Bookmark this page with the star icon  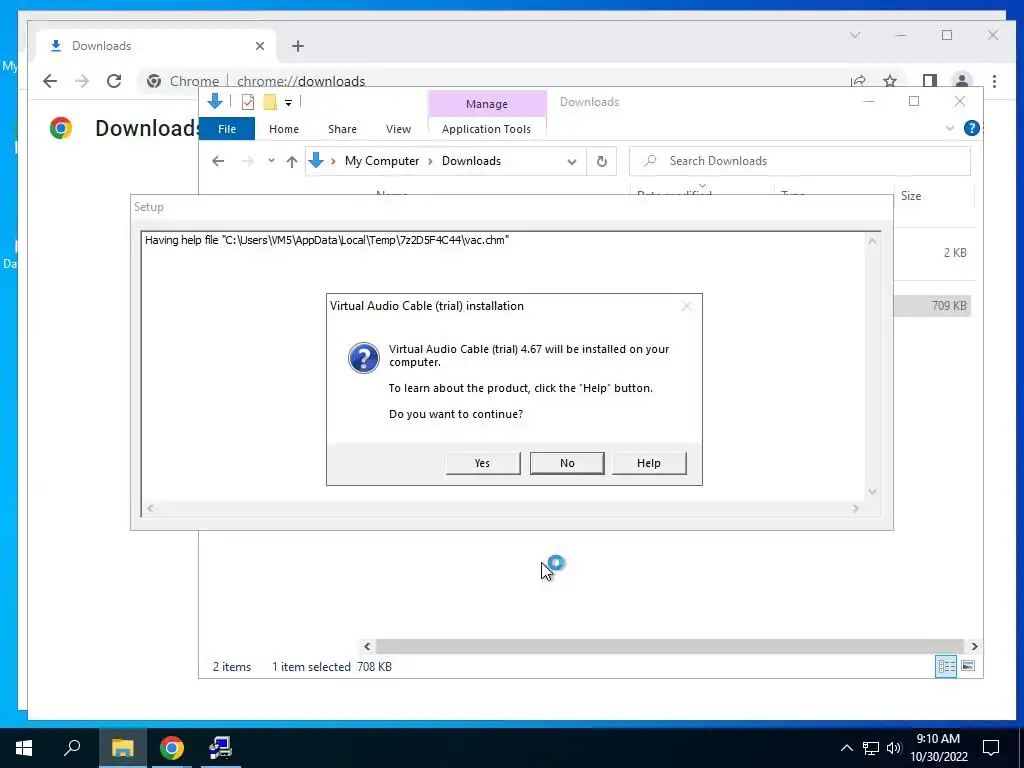[x=889, y=81]
